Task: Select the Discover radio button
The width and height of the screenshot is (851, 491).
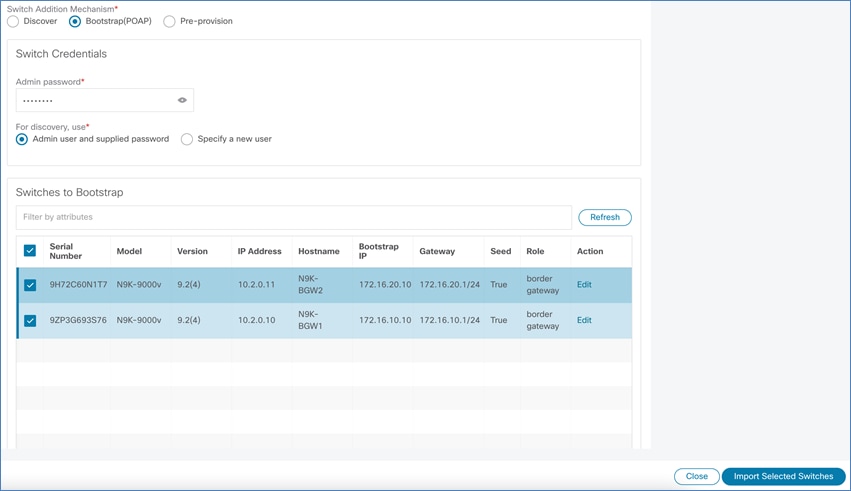Action: point(14,21)
